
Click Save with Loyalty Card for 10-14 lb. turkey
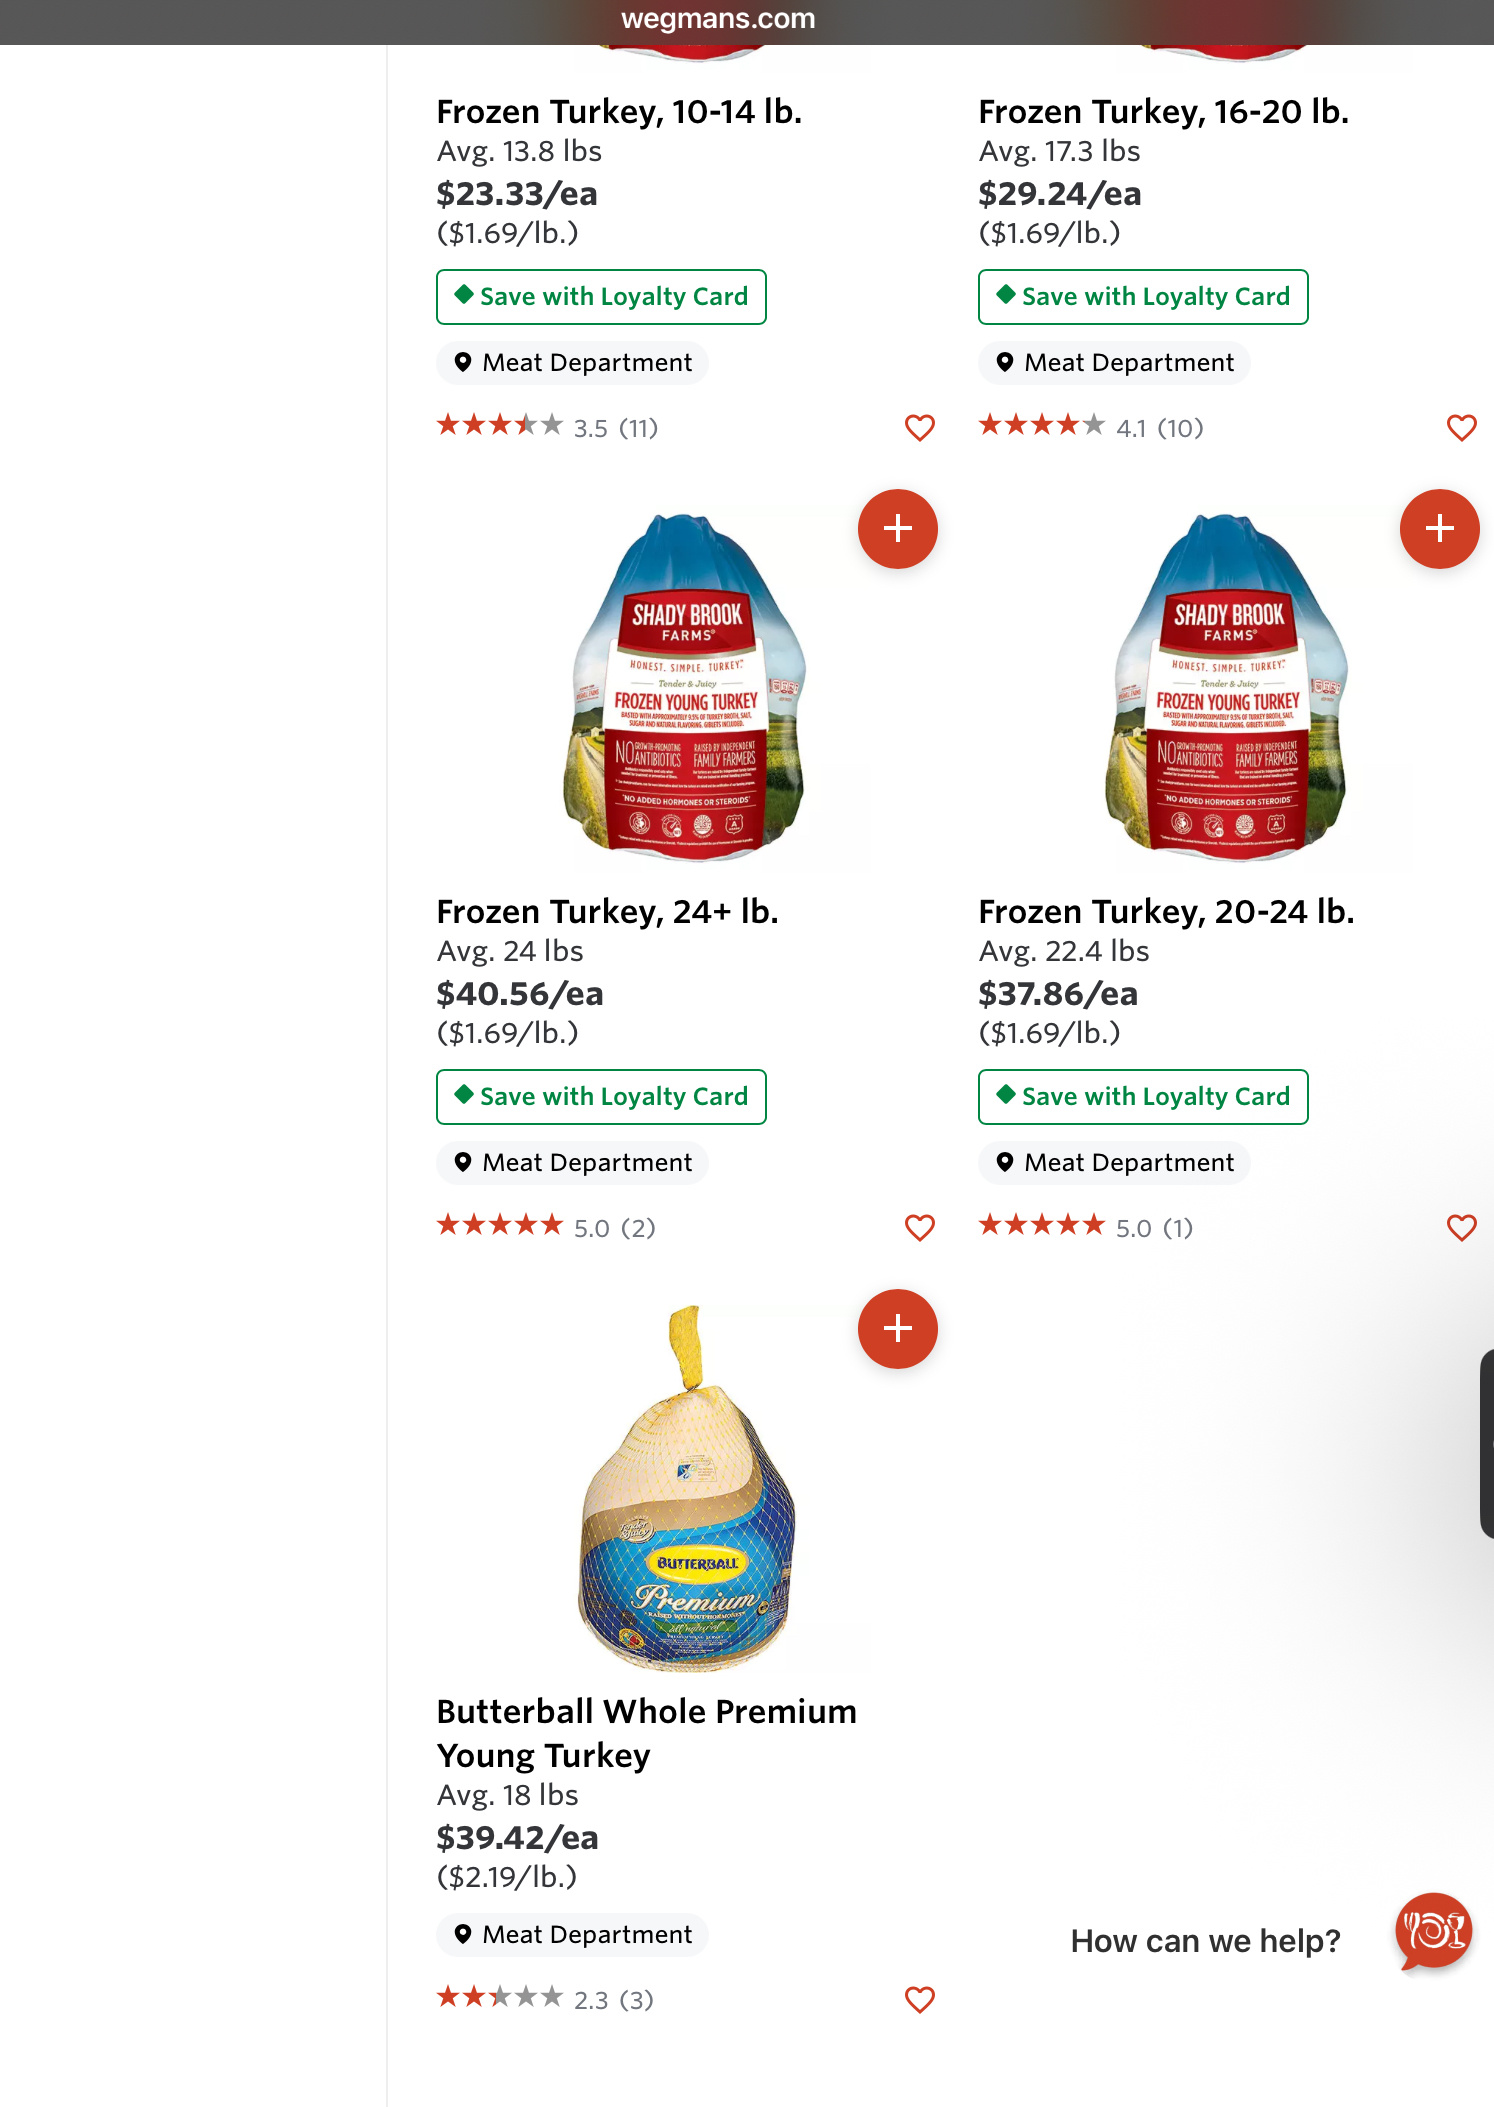pos(601,297)
